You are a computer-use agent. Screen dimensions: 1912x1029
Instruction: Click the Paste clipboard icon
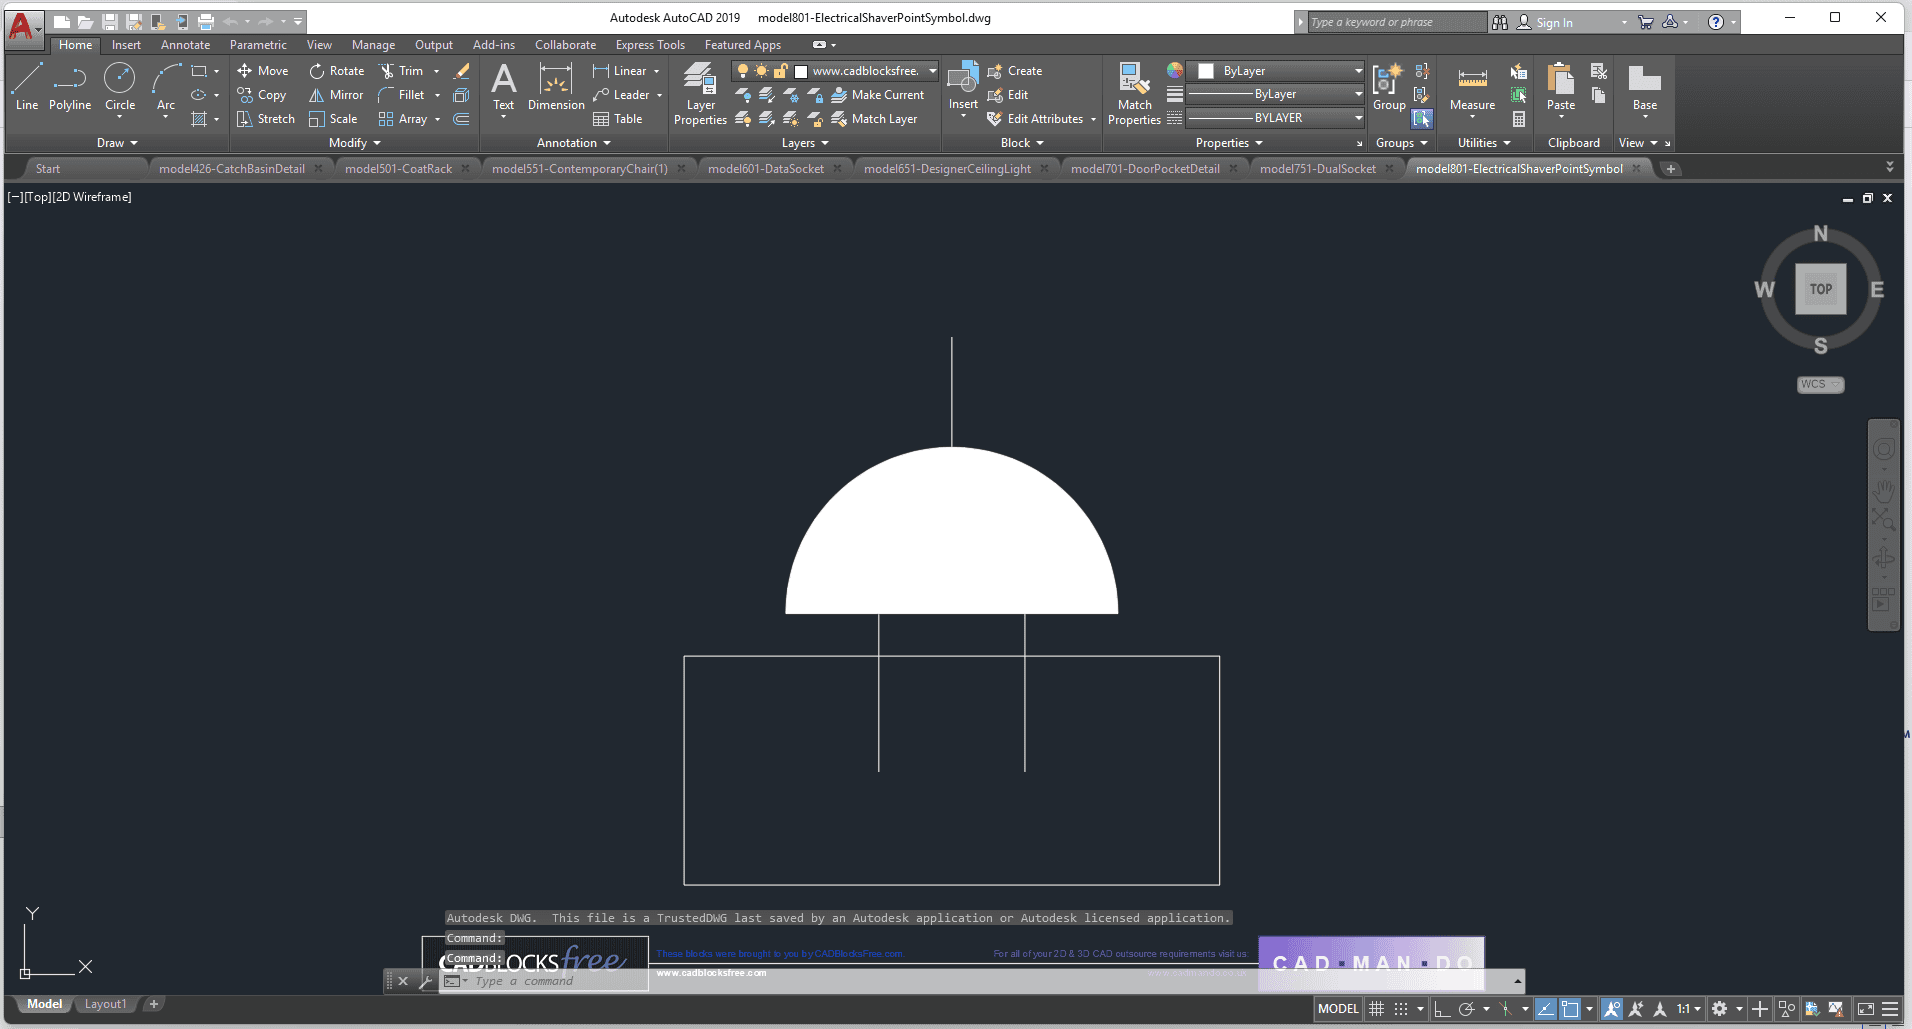click(1560, 86)
